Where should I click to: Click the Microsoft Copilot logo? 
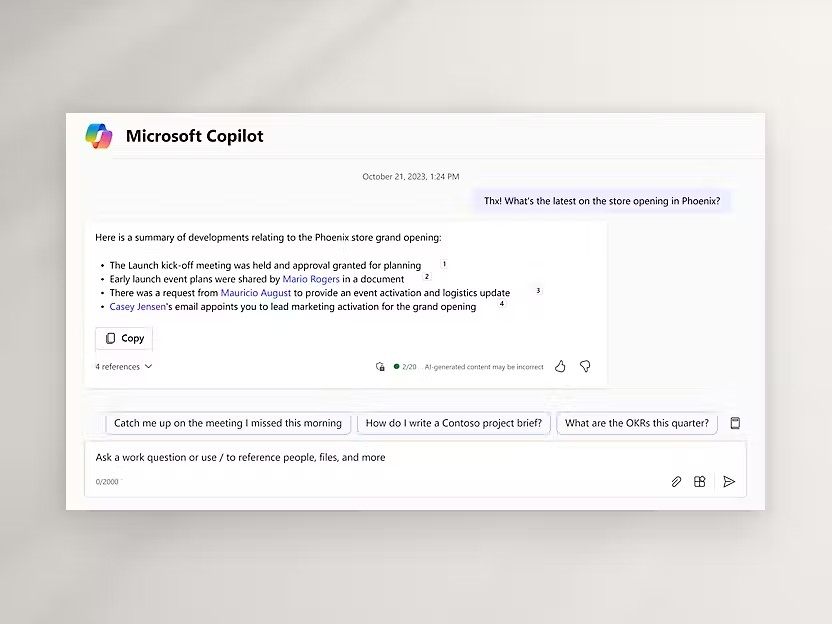(98, 135)
